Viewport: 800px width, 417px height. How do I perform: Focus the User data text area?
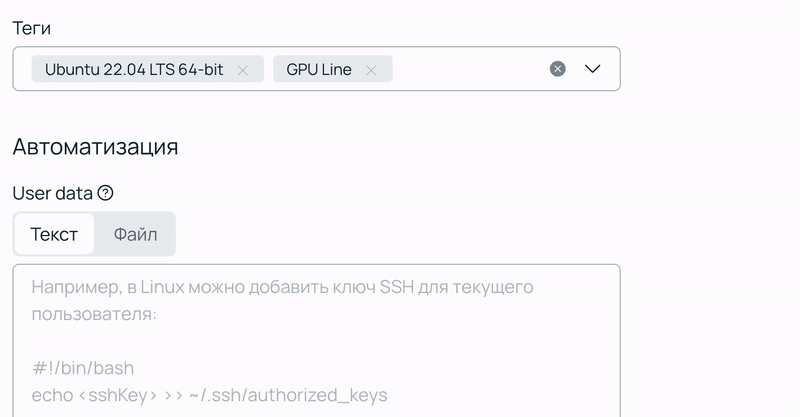point(316,340)
